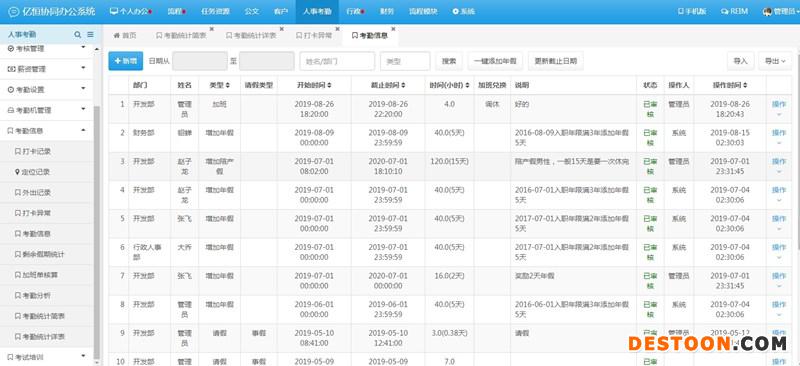Image resolution: width=800 pixels, height=366 pixels.
Task: Open 行政 in top navigation
Action: [x=355, y=11]
